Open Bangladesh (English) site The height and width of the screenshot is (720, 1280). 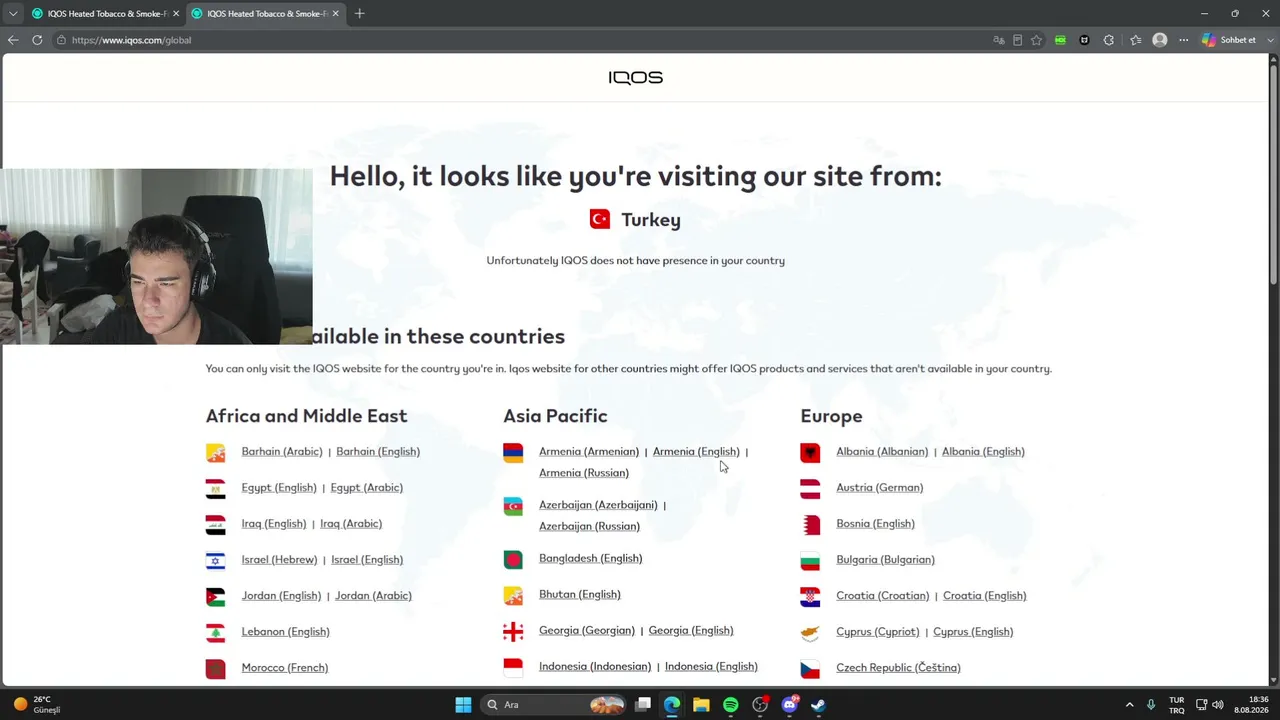coord(591,559)
